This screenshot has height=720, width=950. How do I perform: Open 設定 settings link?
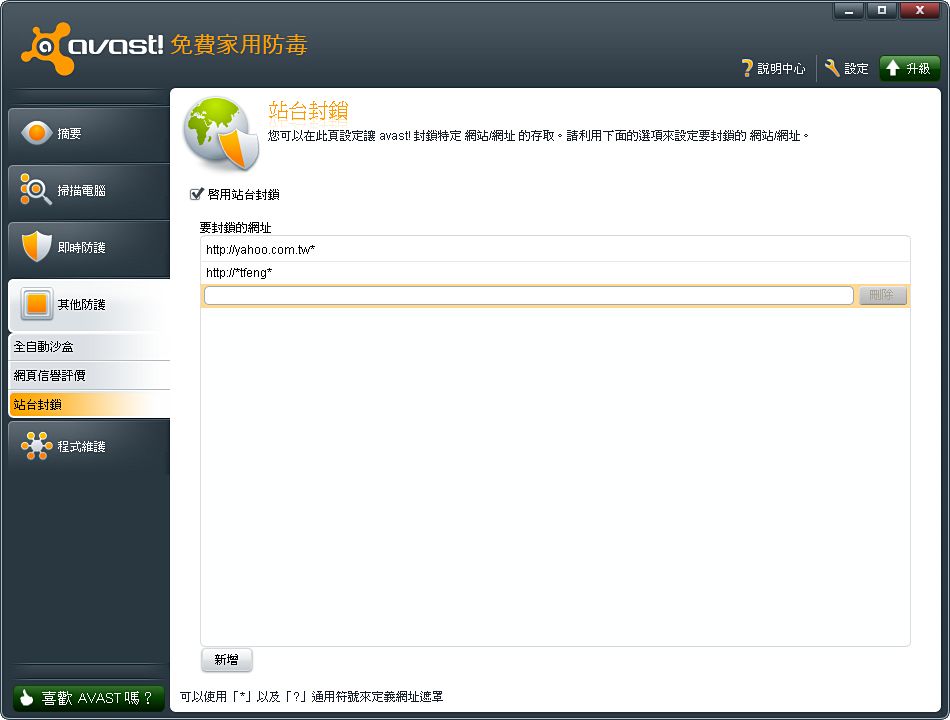click(856, 68)
